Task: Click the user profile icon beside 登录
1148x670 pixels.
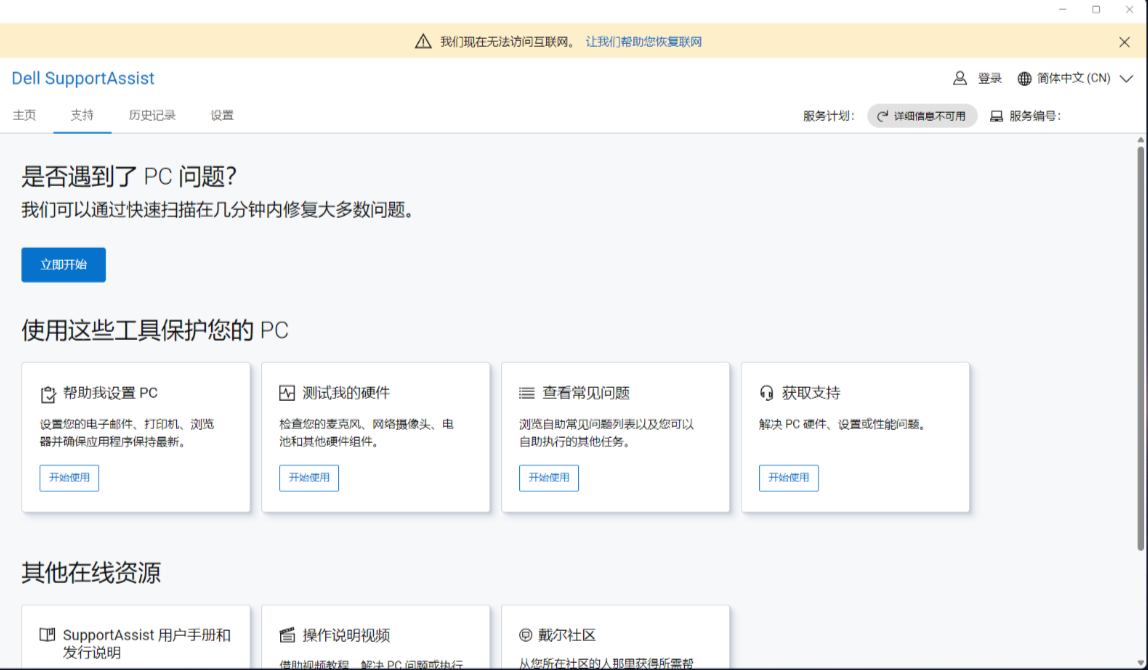Action: click(960, 78)
